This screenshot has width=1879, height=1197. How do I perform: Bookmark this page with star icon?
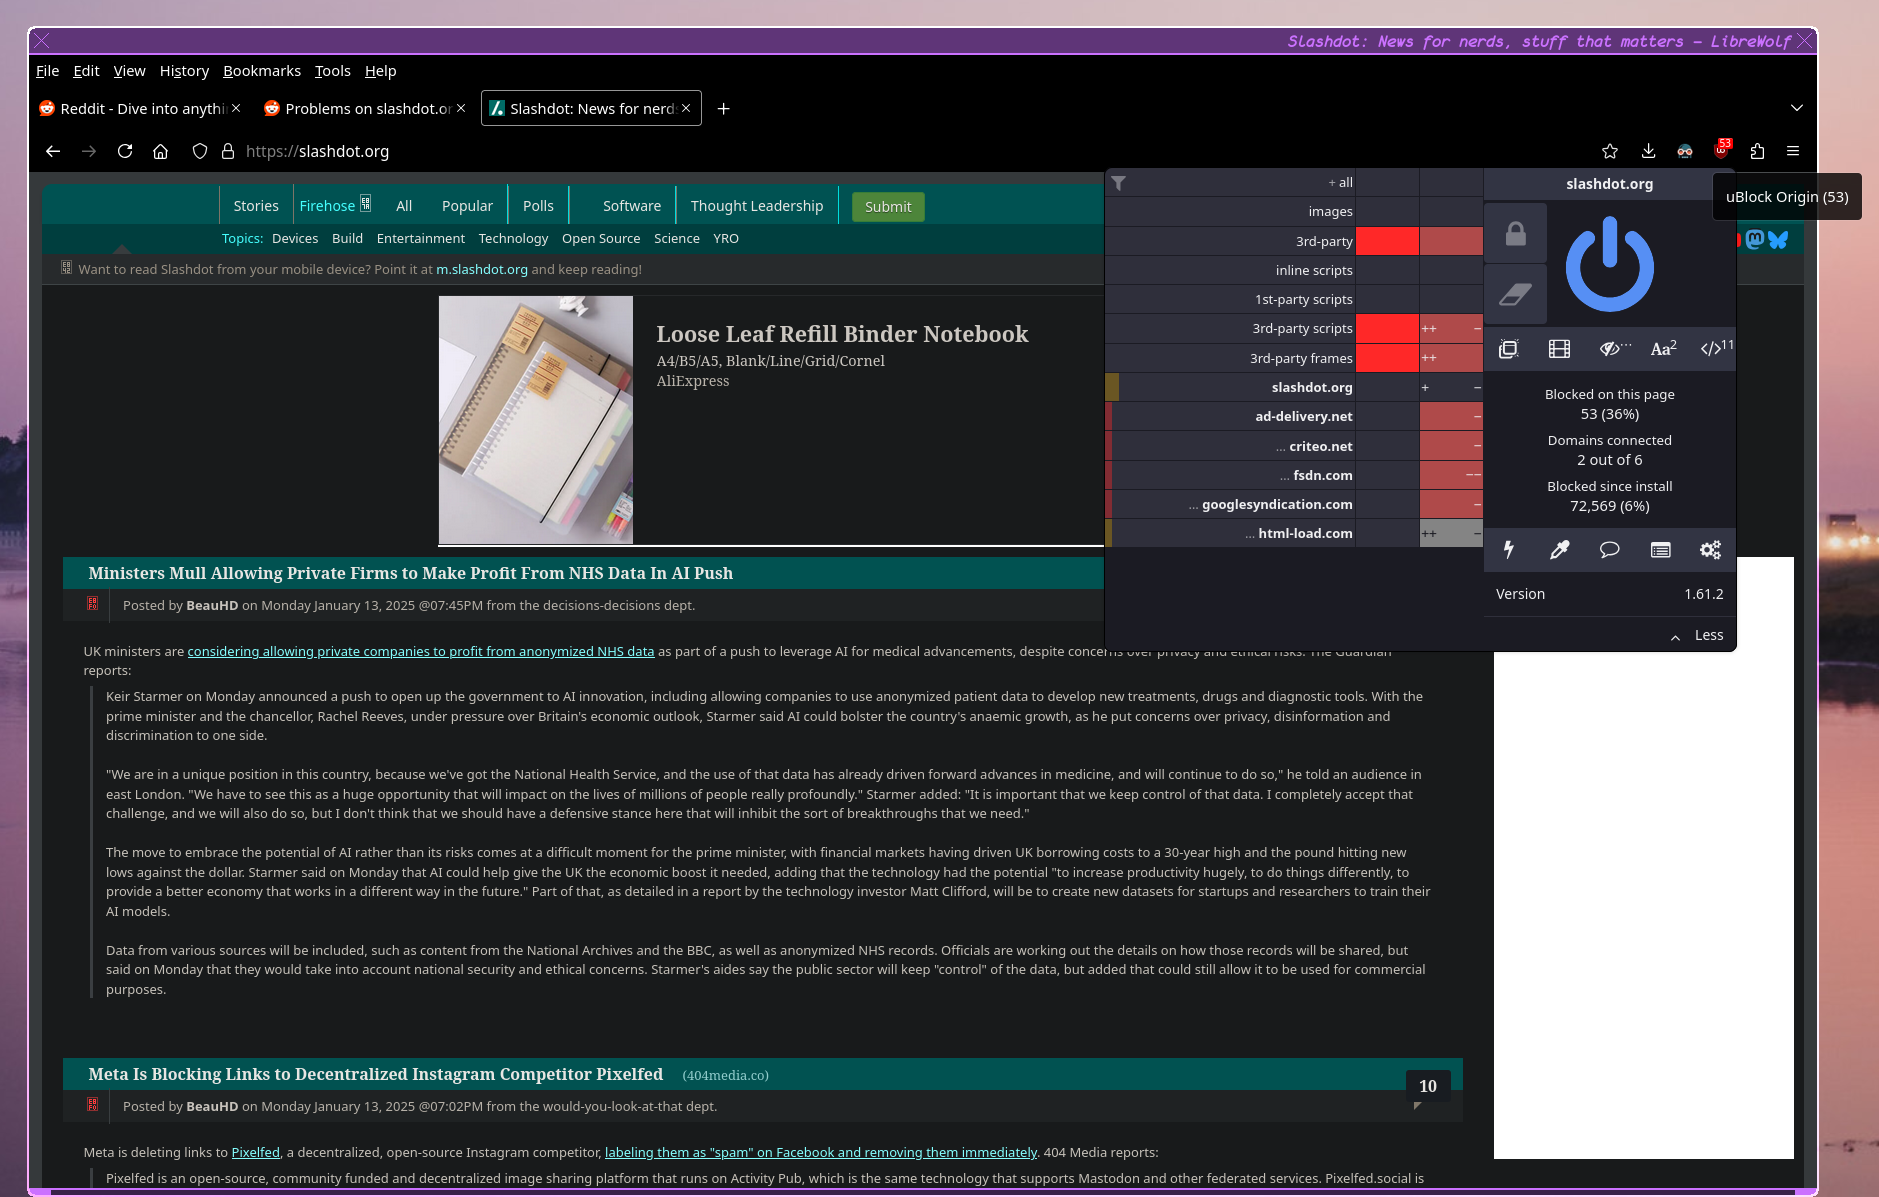point(1610,151)
